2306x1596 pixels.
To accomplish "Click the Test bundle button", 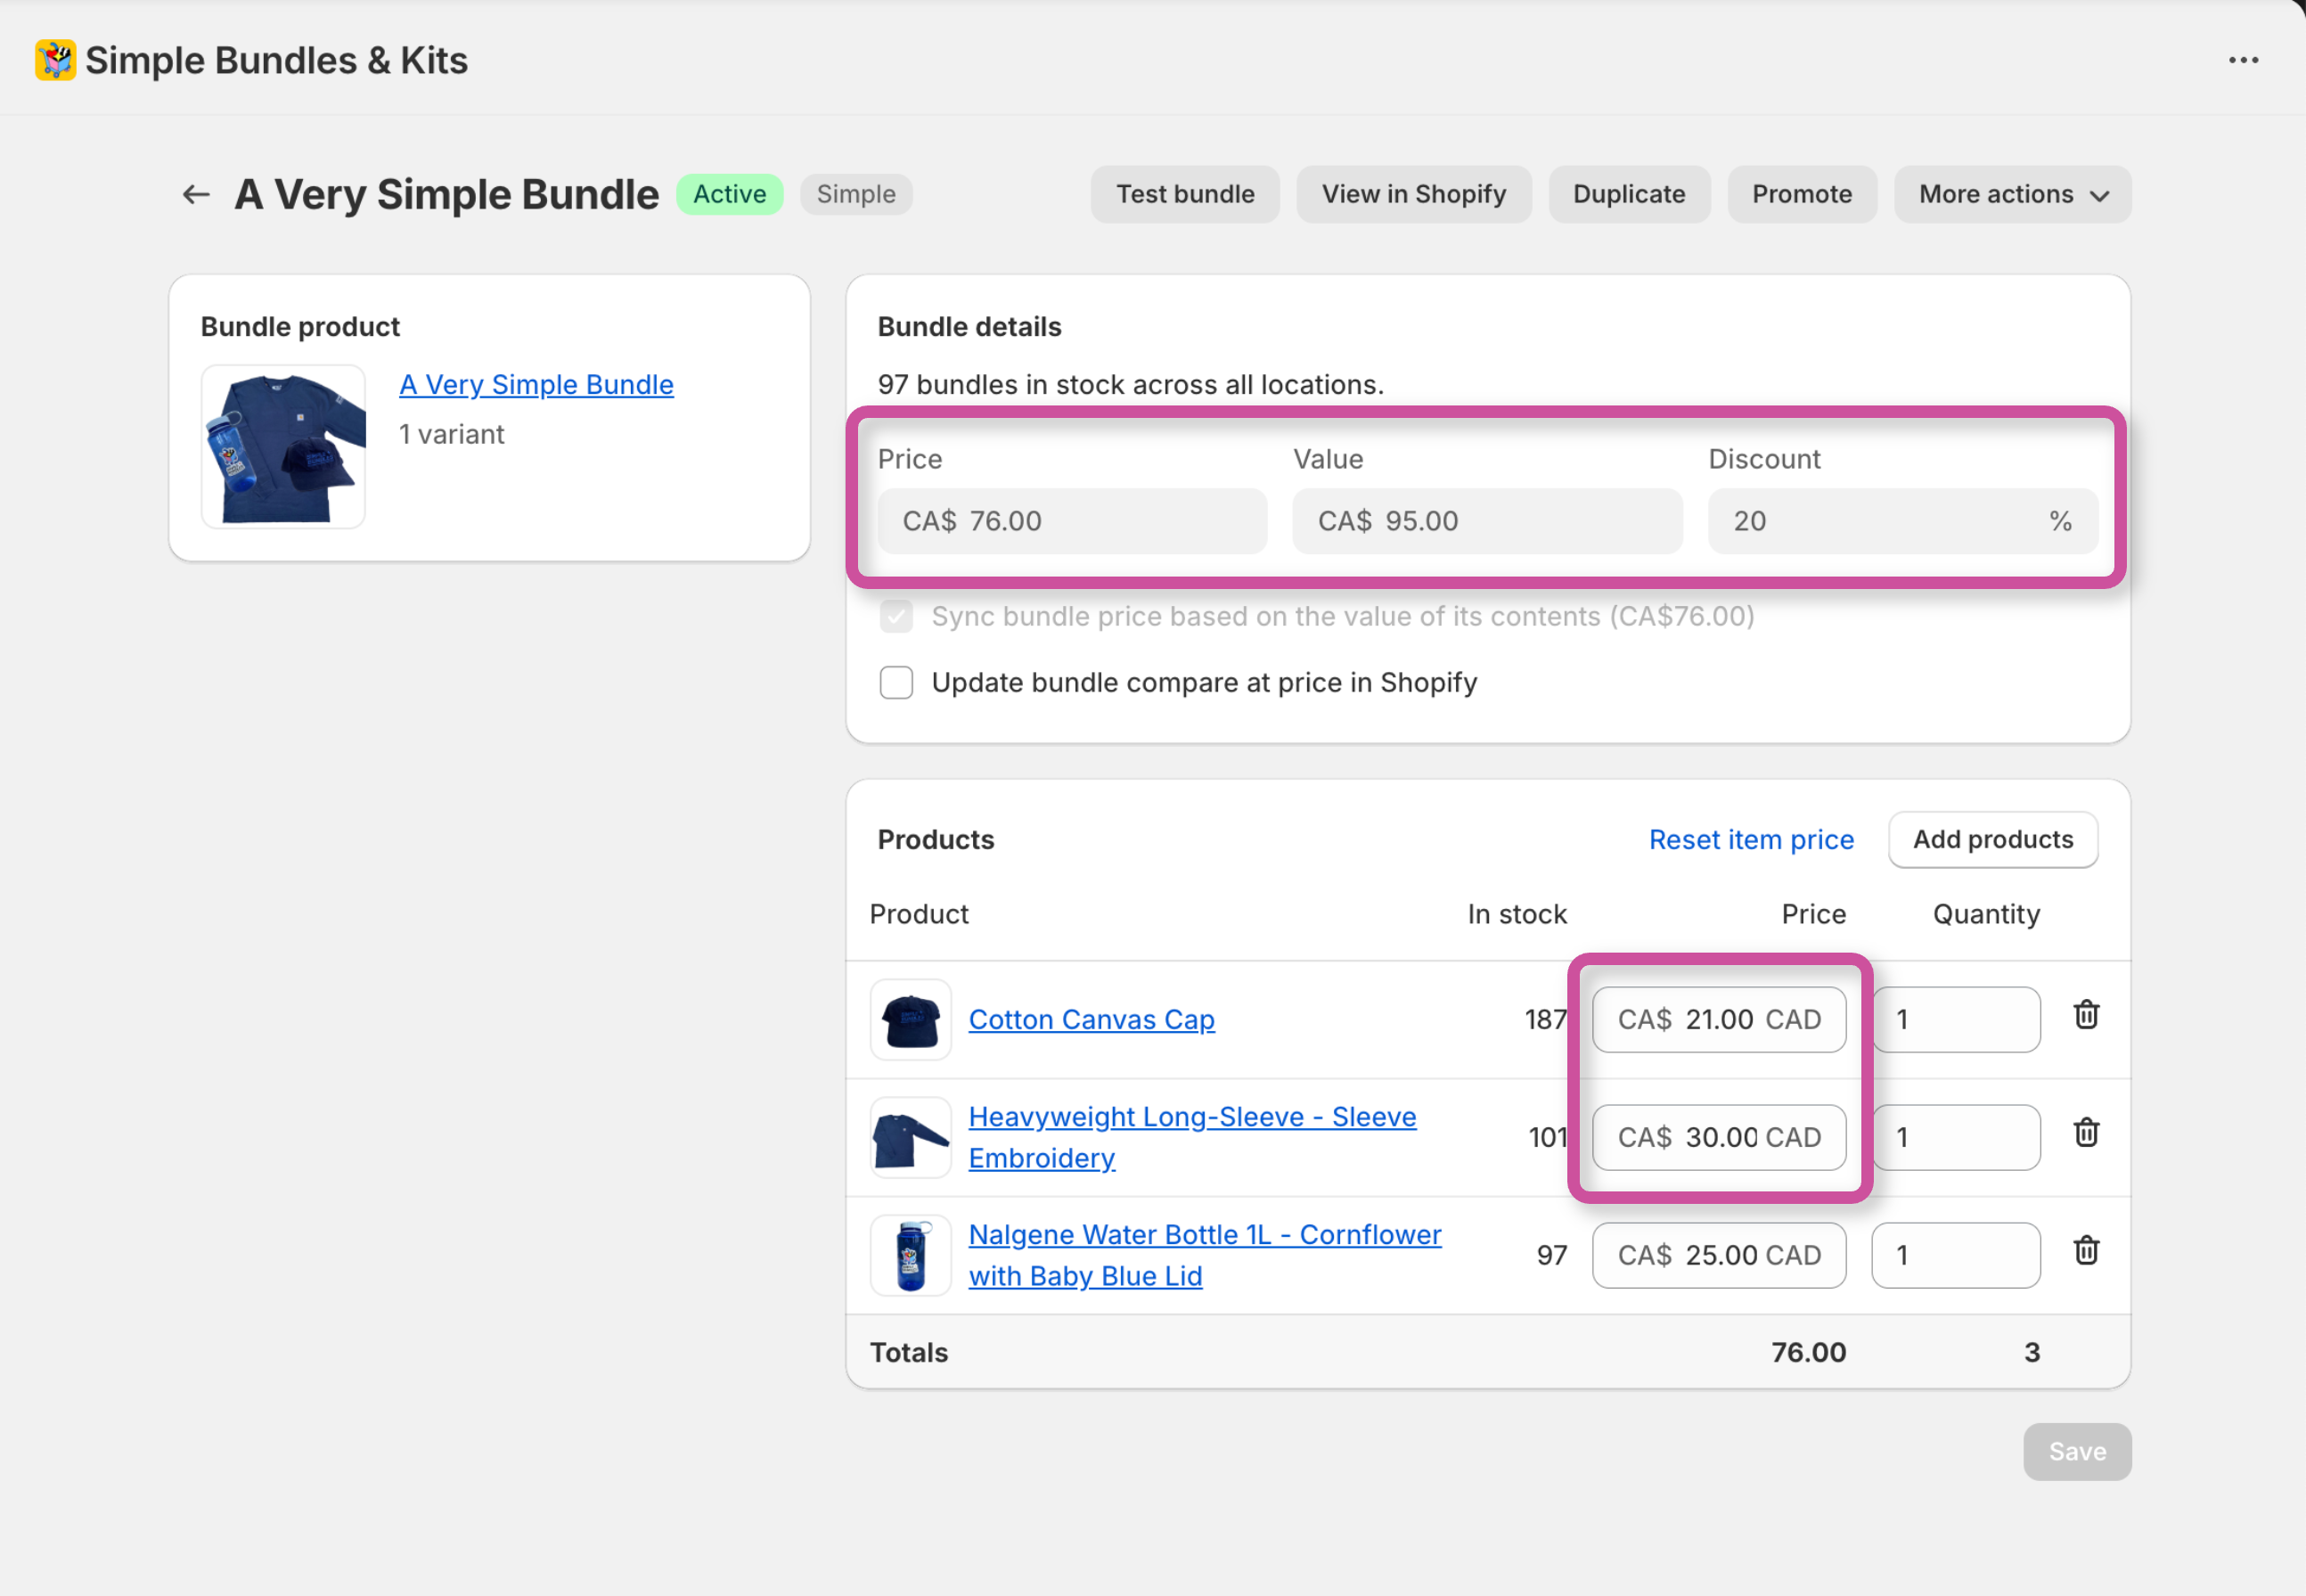I will coord(1185,194).
